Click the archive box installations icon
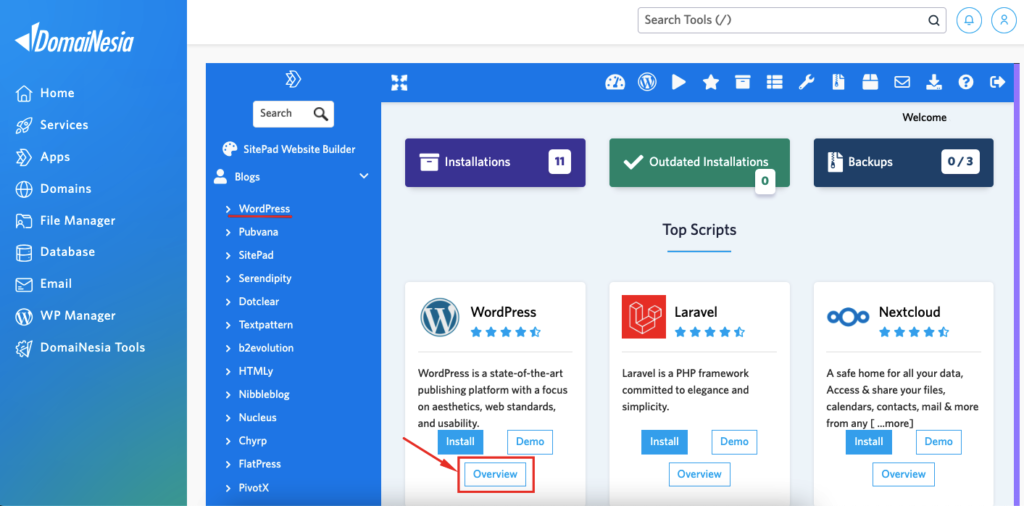 pyautogui.click(x=743, y=82)
